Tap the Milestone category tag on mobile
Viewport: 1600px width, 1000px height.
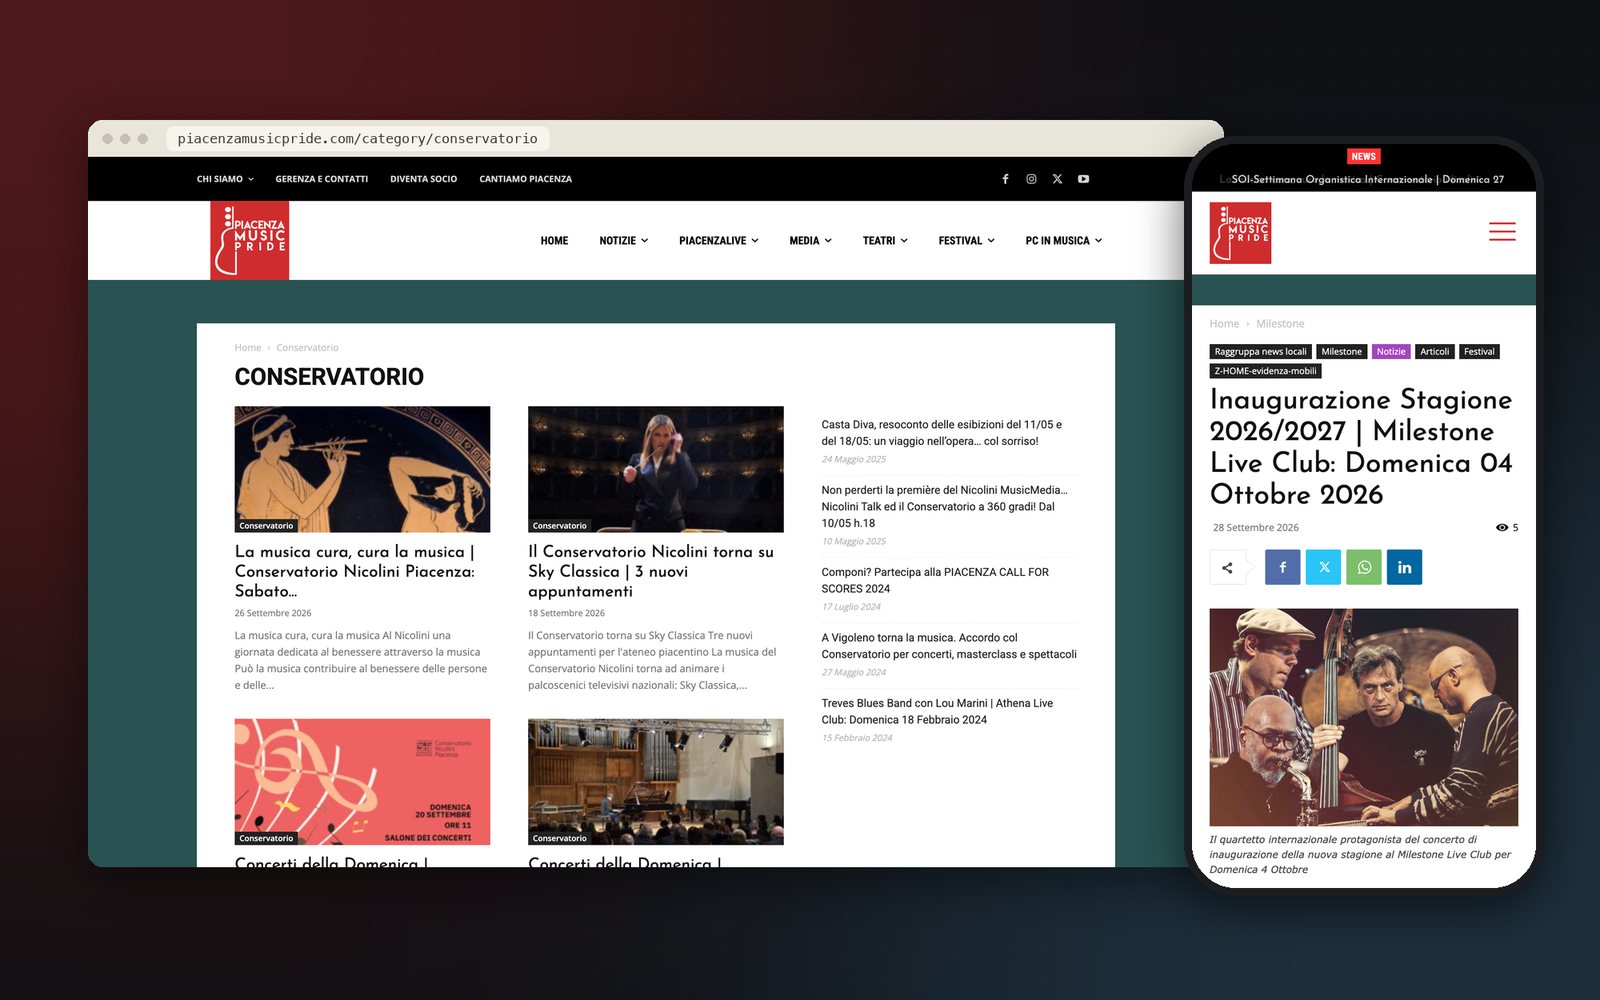[1341, 352]
